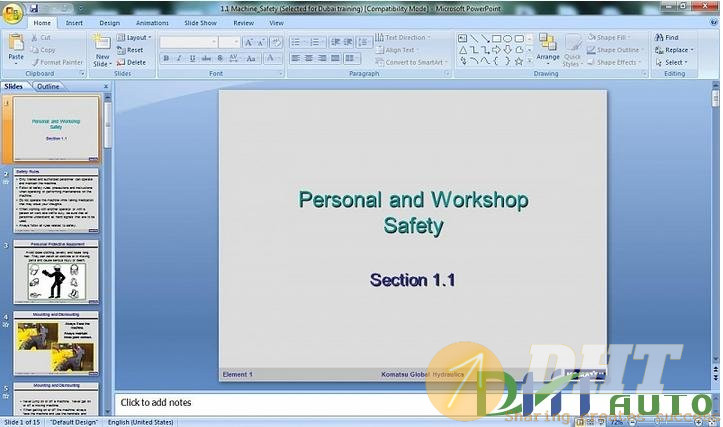Click Delete slide button
This screenshot has width=723, height=427.
click(131, 62)
